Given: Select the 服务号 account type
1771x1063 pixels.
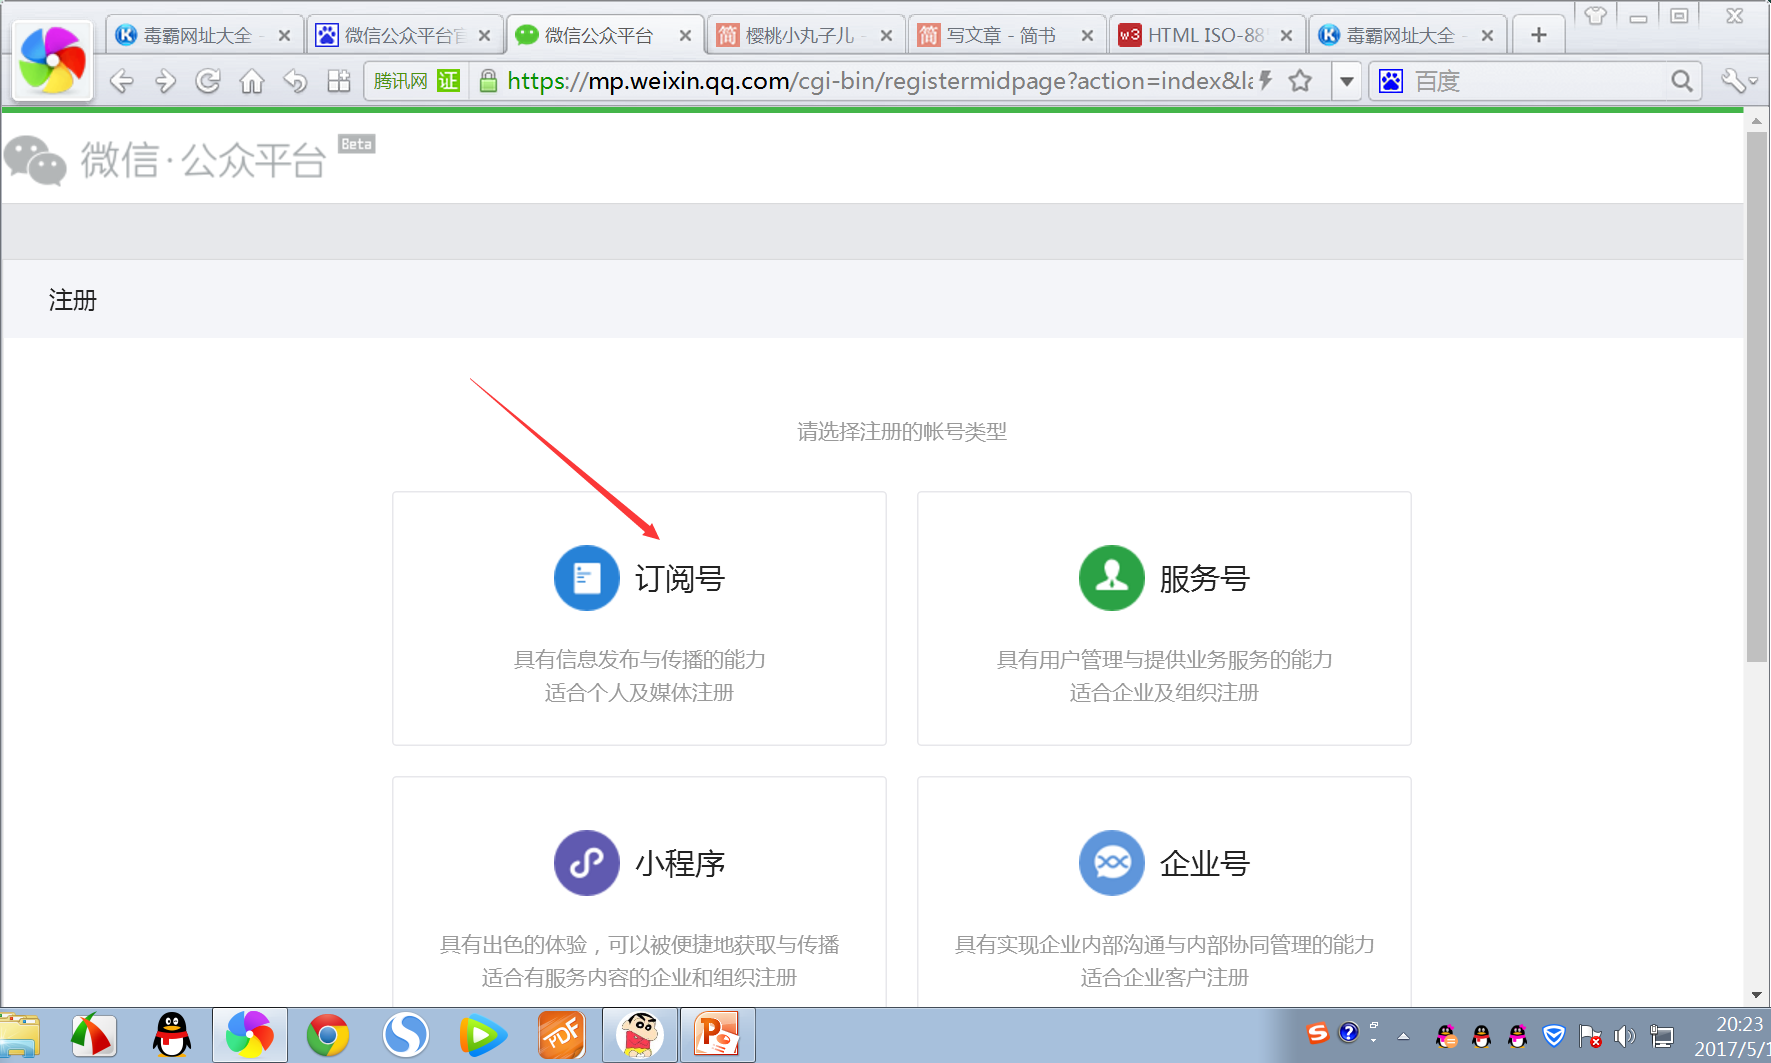Looking at the screenshot, I should (1164, 618).
